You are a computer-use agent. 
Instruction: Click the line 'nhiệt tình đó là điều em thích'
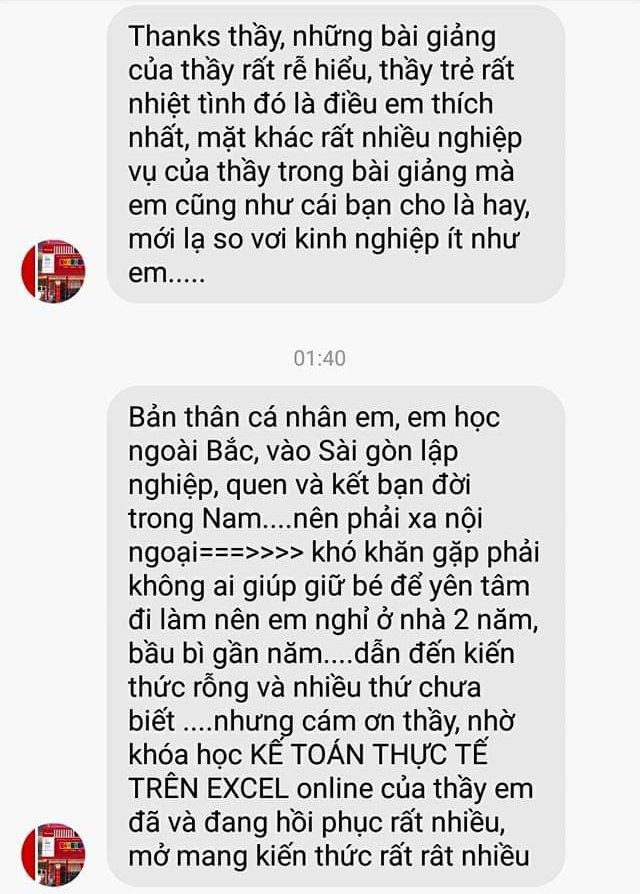click(x=311, y=104)
